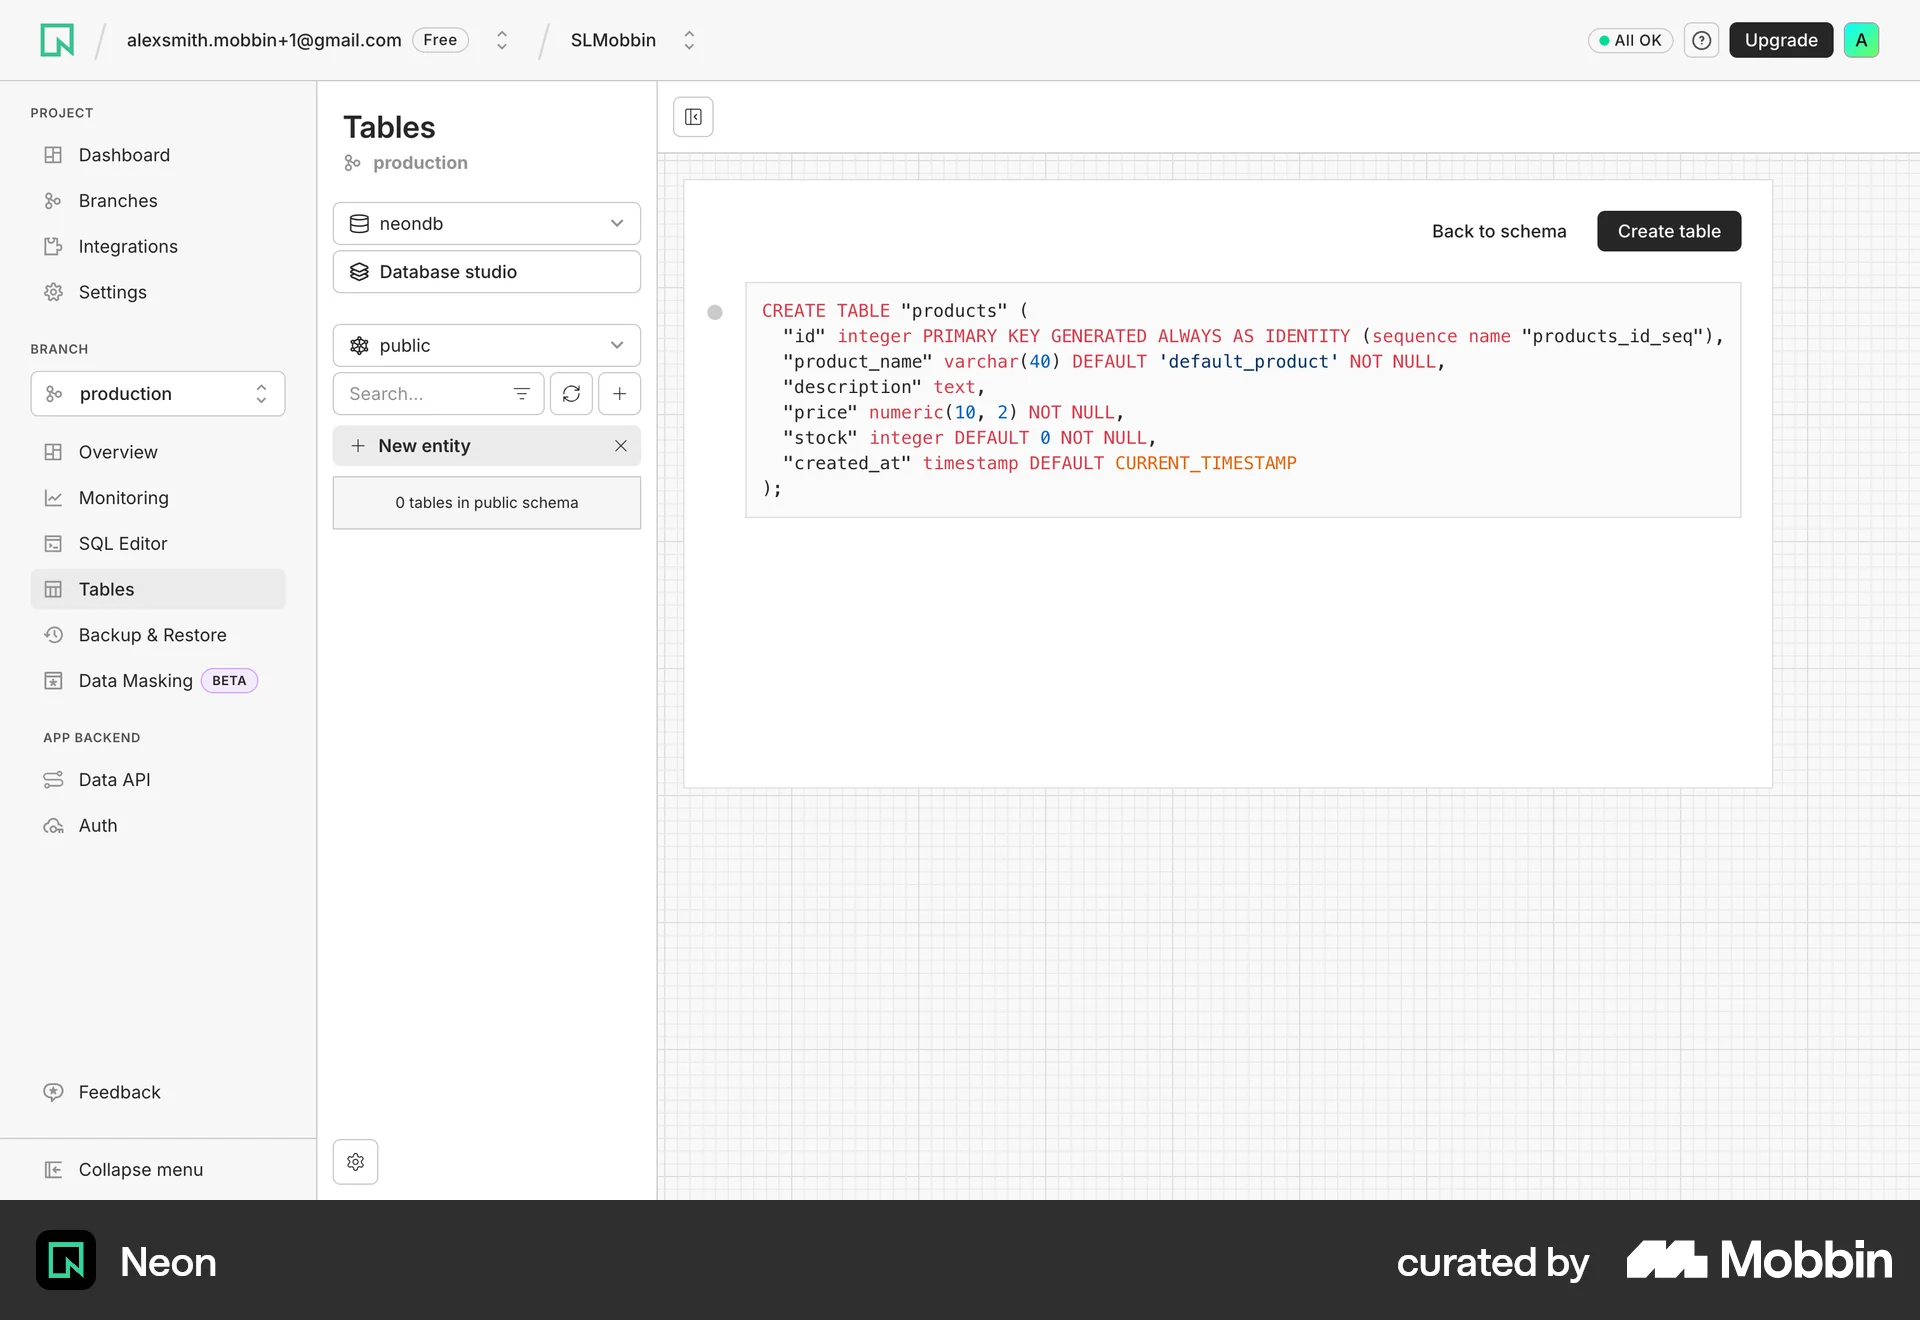The height and width of the screenshot is (1320, 1920).
Task: Click "products_id_seq" in the SQL
Action: (1612, 337)
